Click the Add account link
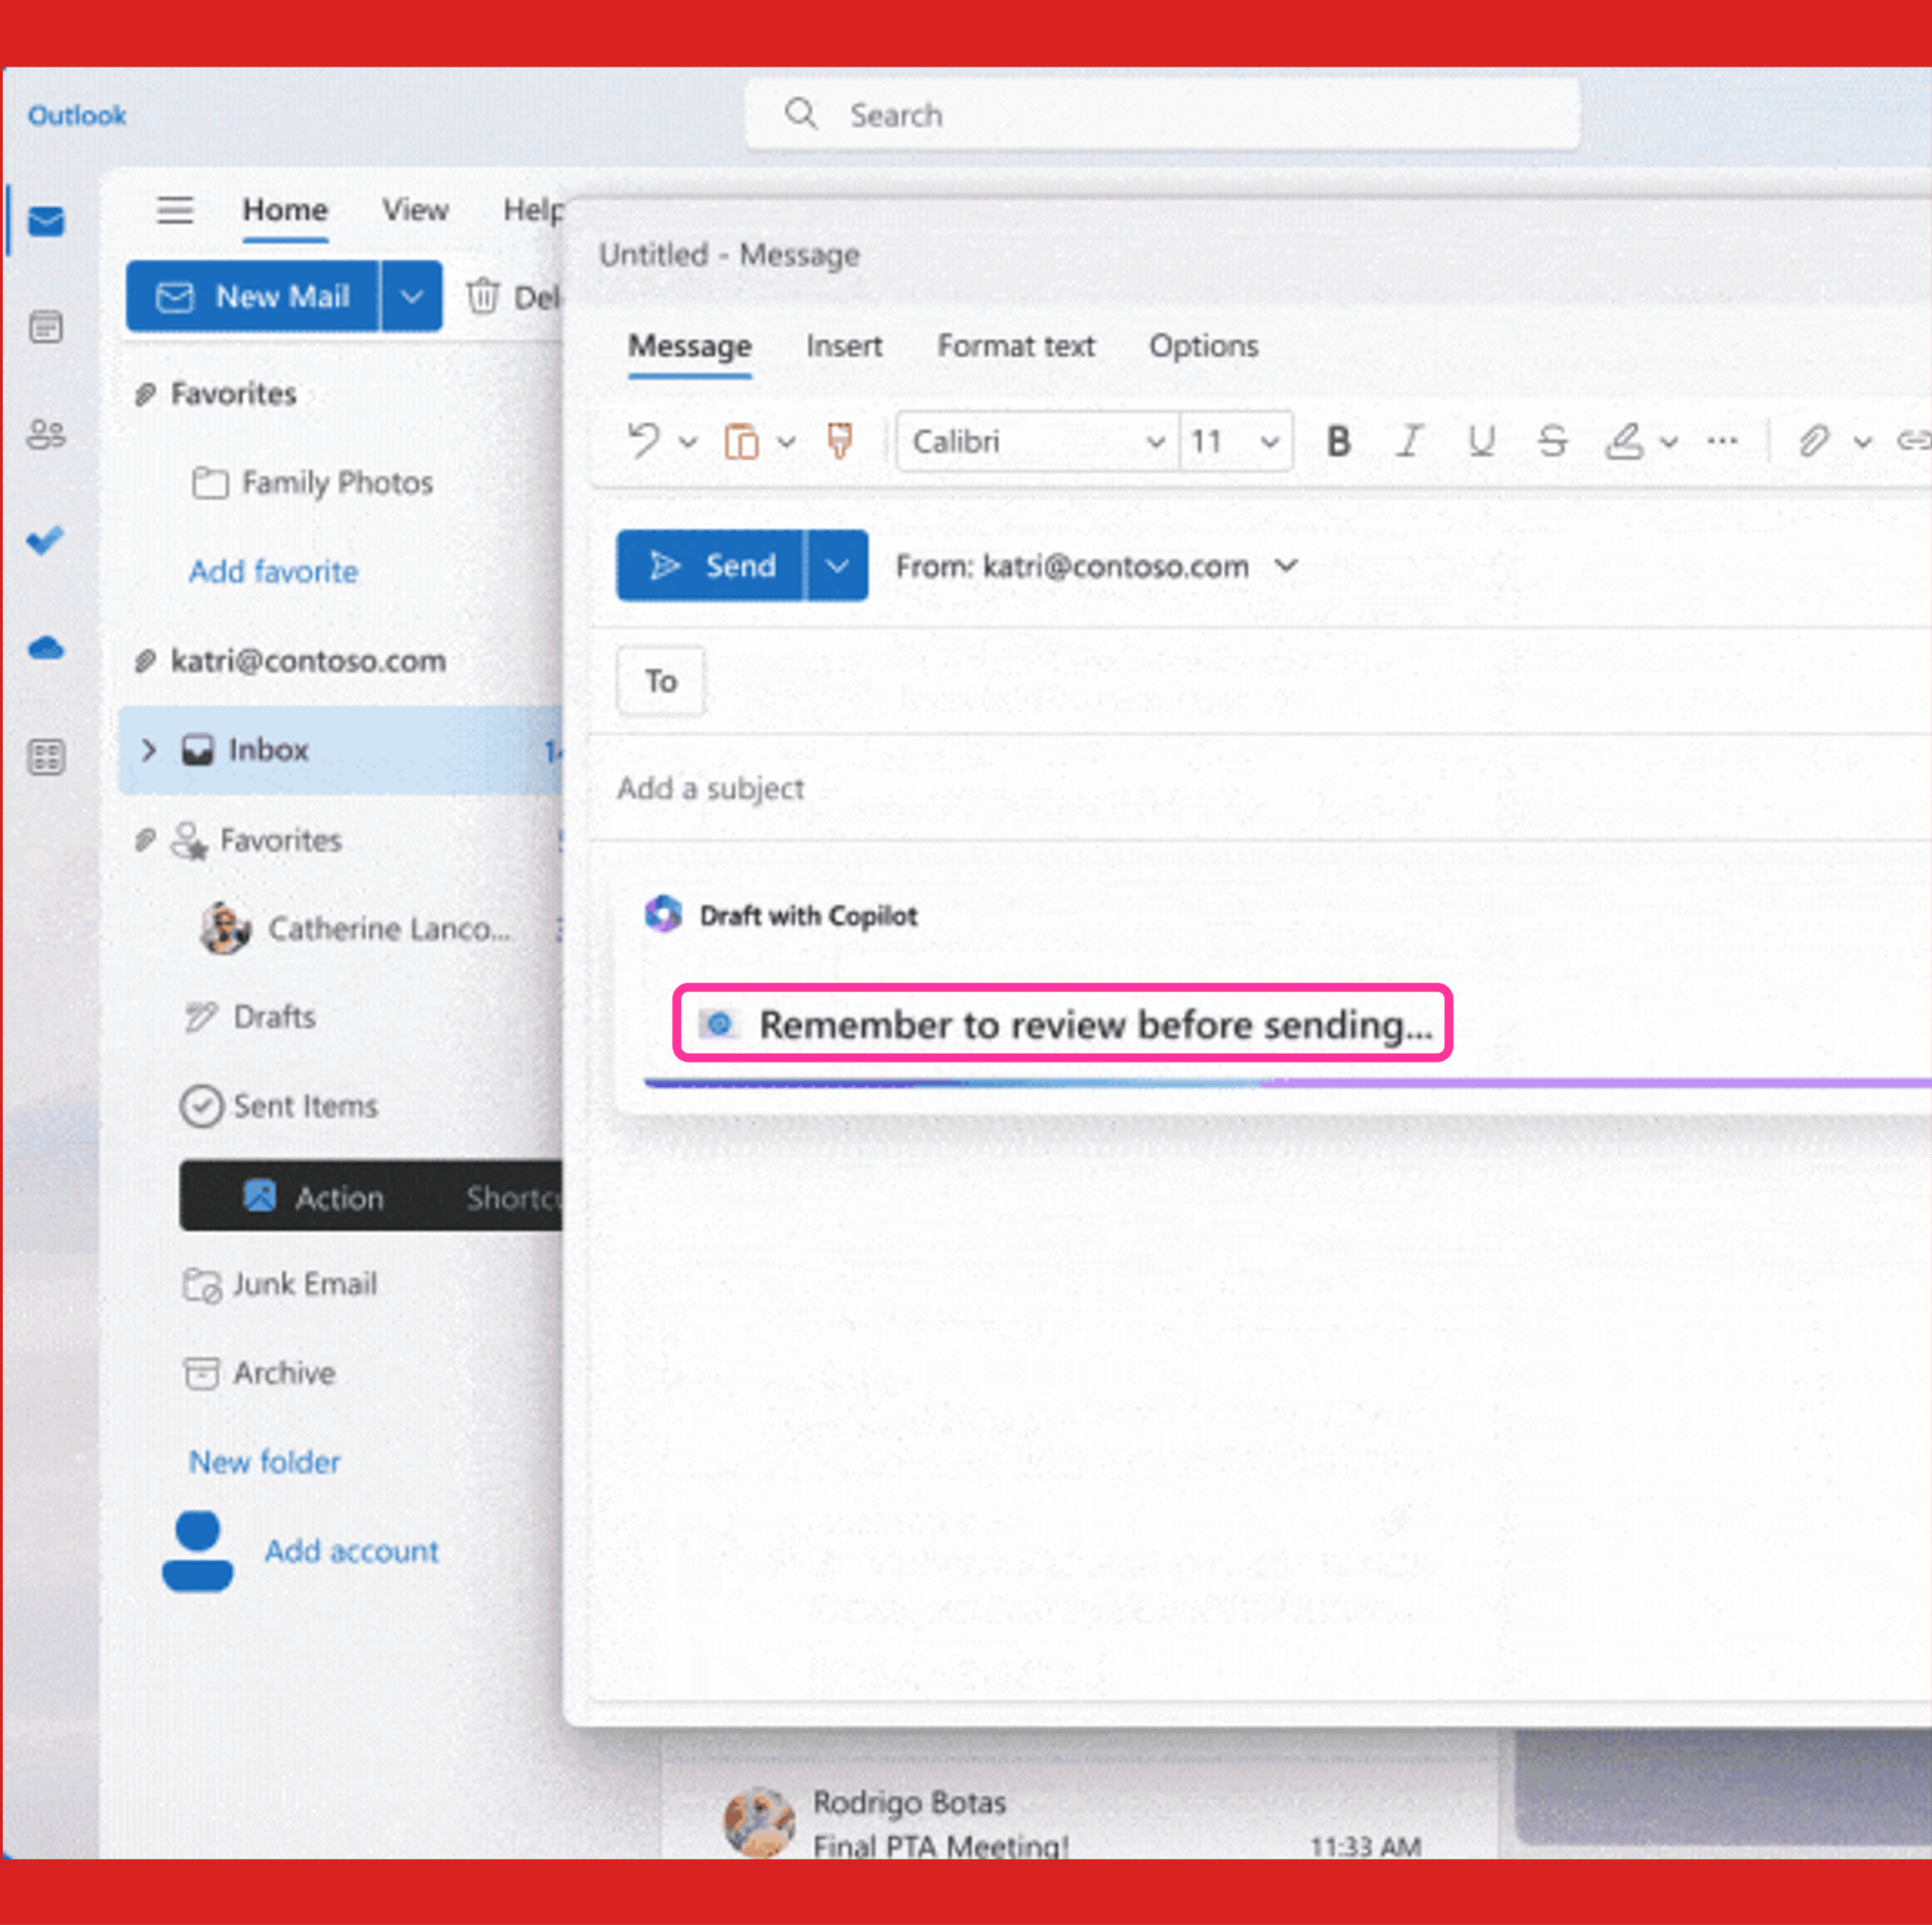Viewport: 1932px width, 1925px height. [351, 1551]
